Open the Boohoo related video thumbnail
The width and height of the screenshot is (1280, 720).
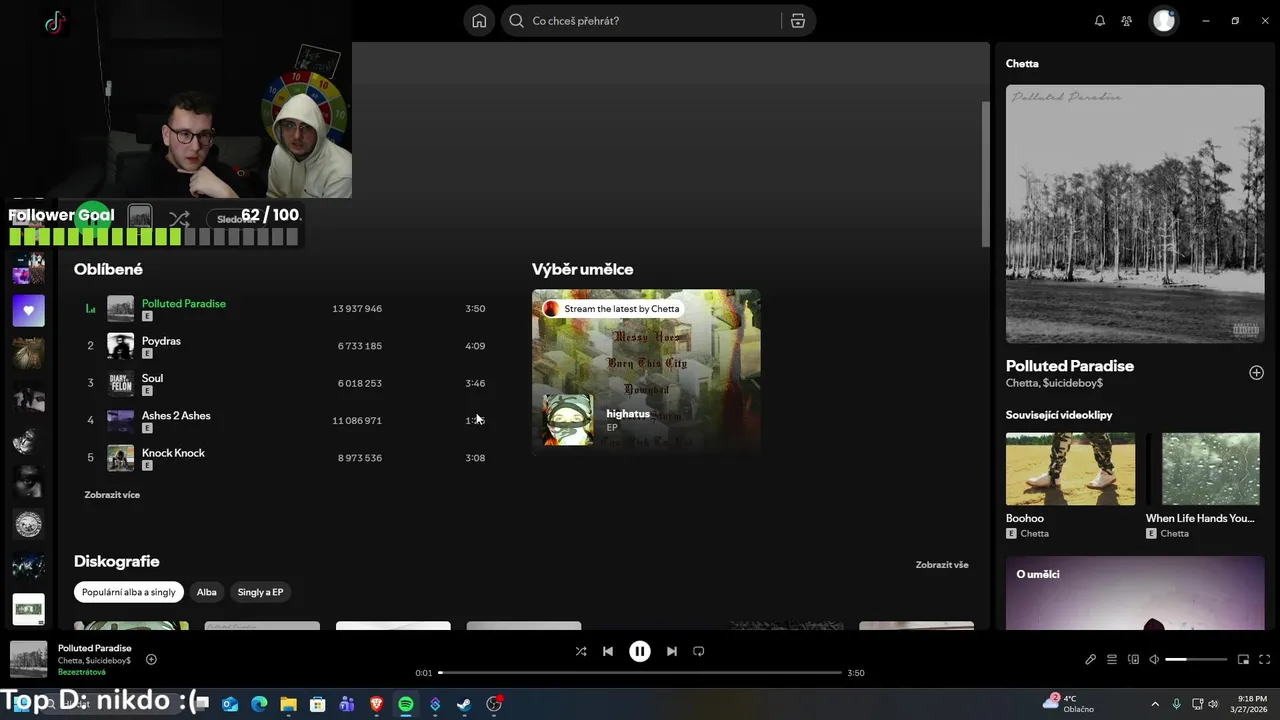tap(1070, 469)
